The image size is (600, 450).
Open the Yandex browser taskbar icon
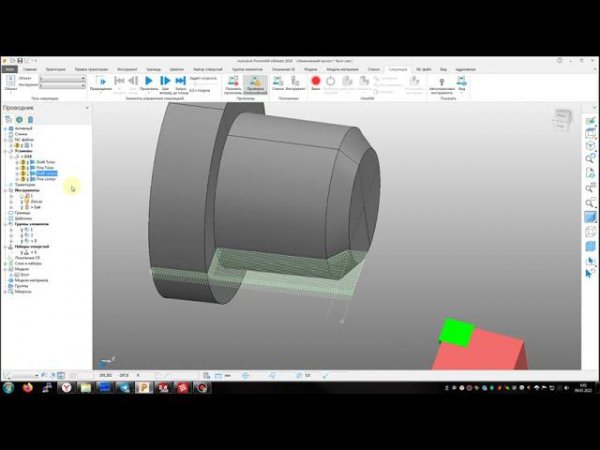[x=67, y=388]
